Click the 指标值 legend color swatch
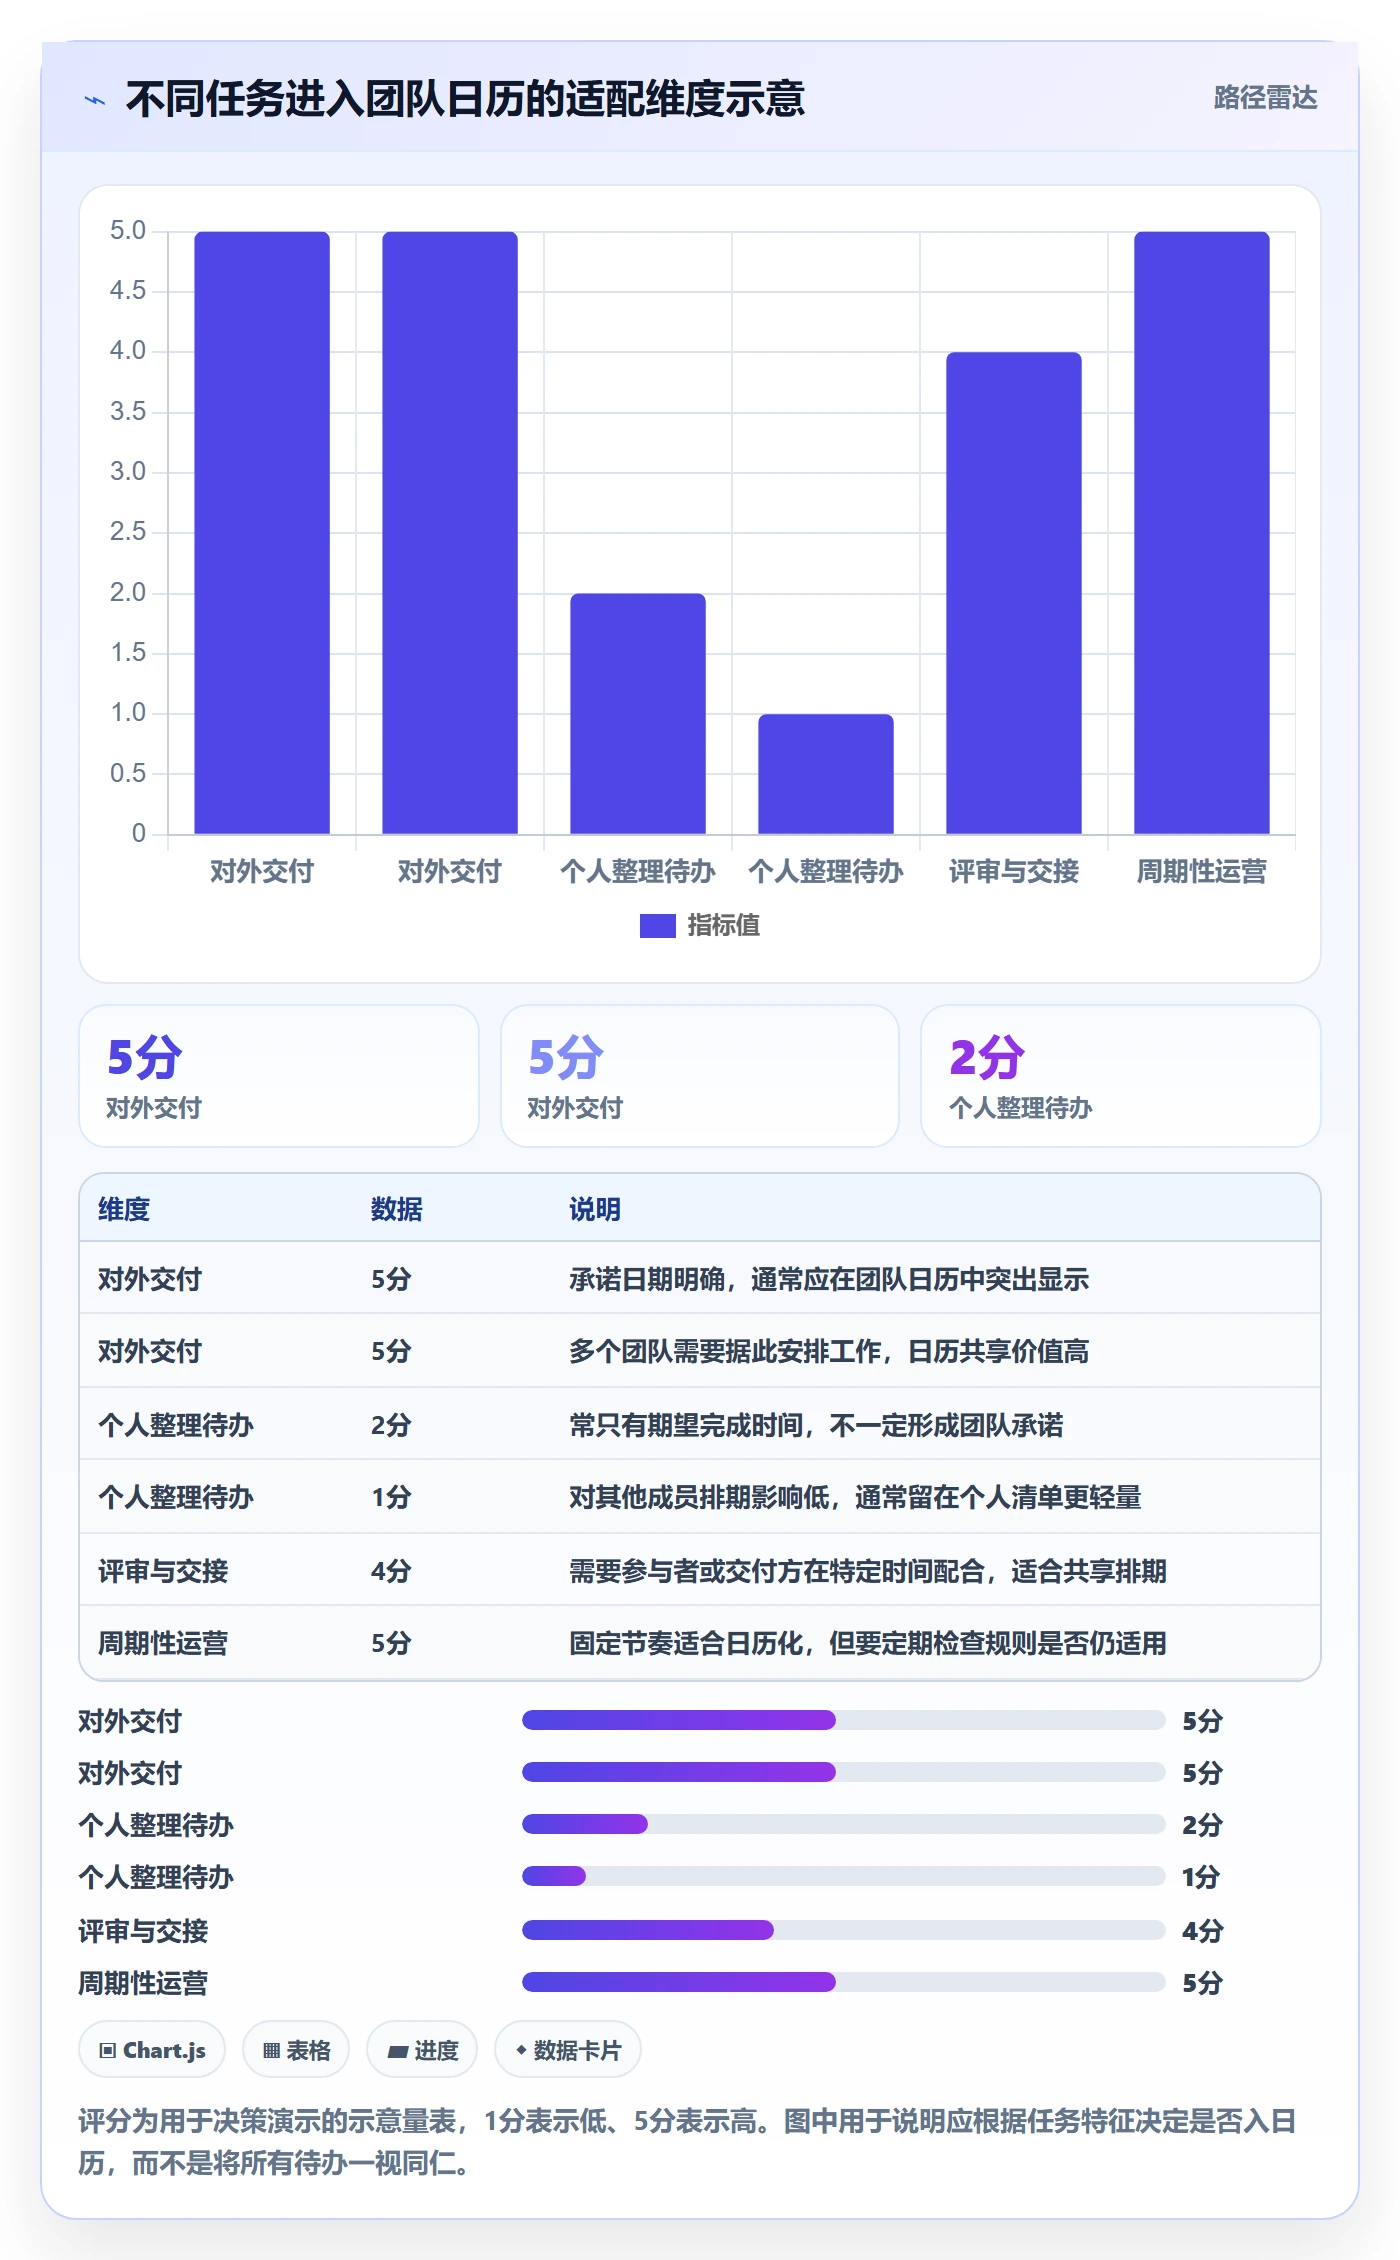 click(x=657, y=926)
